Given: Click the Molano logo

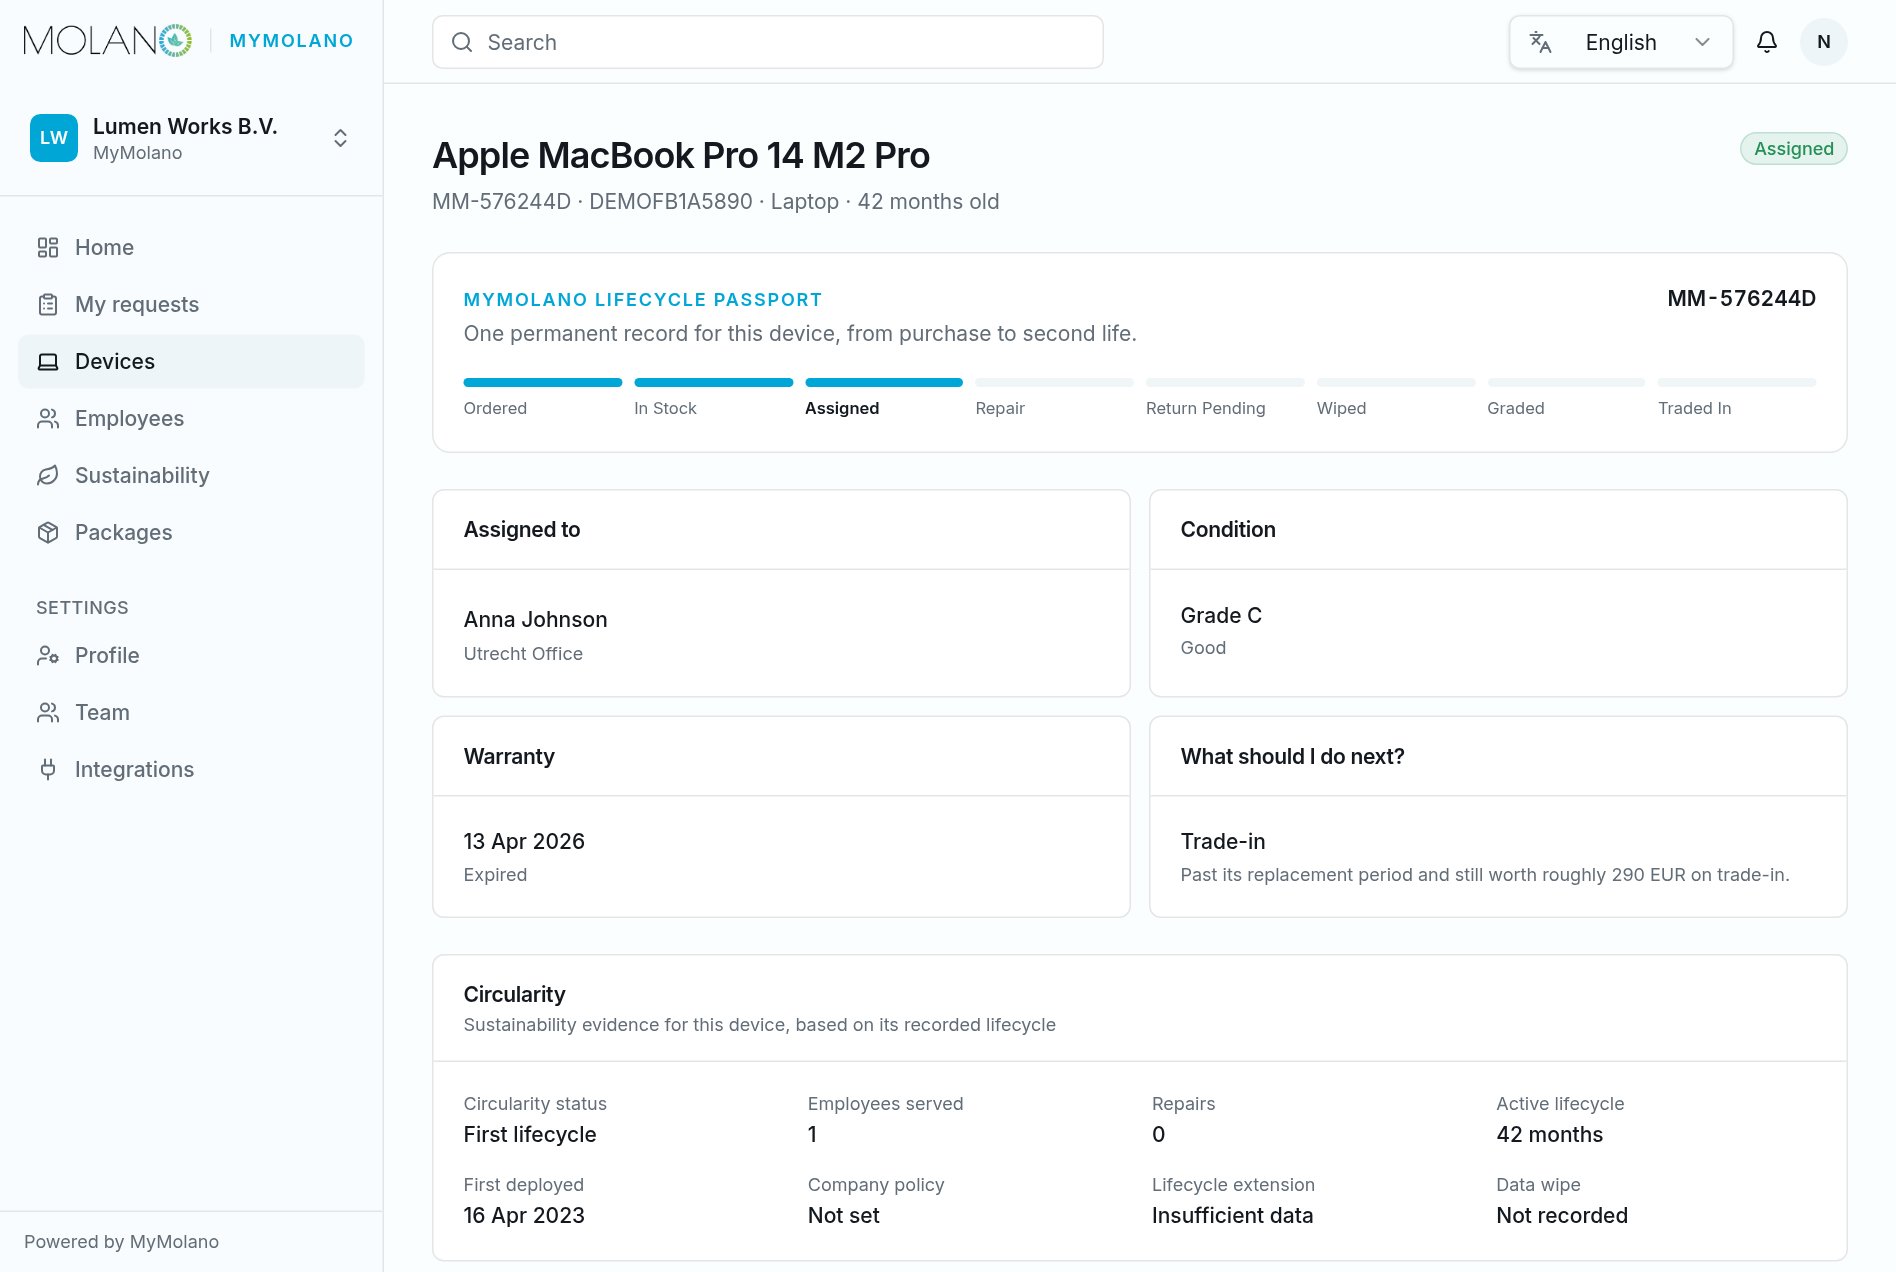Looking at the screenshot, I should click(x=108, y=41).
